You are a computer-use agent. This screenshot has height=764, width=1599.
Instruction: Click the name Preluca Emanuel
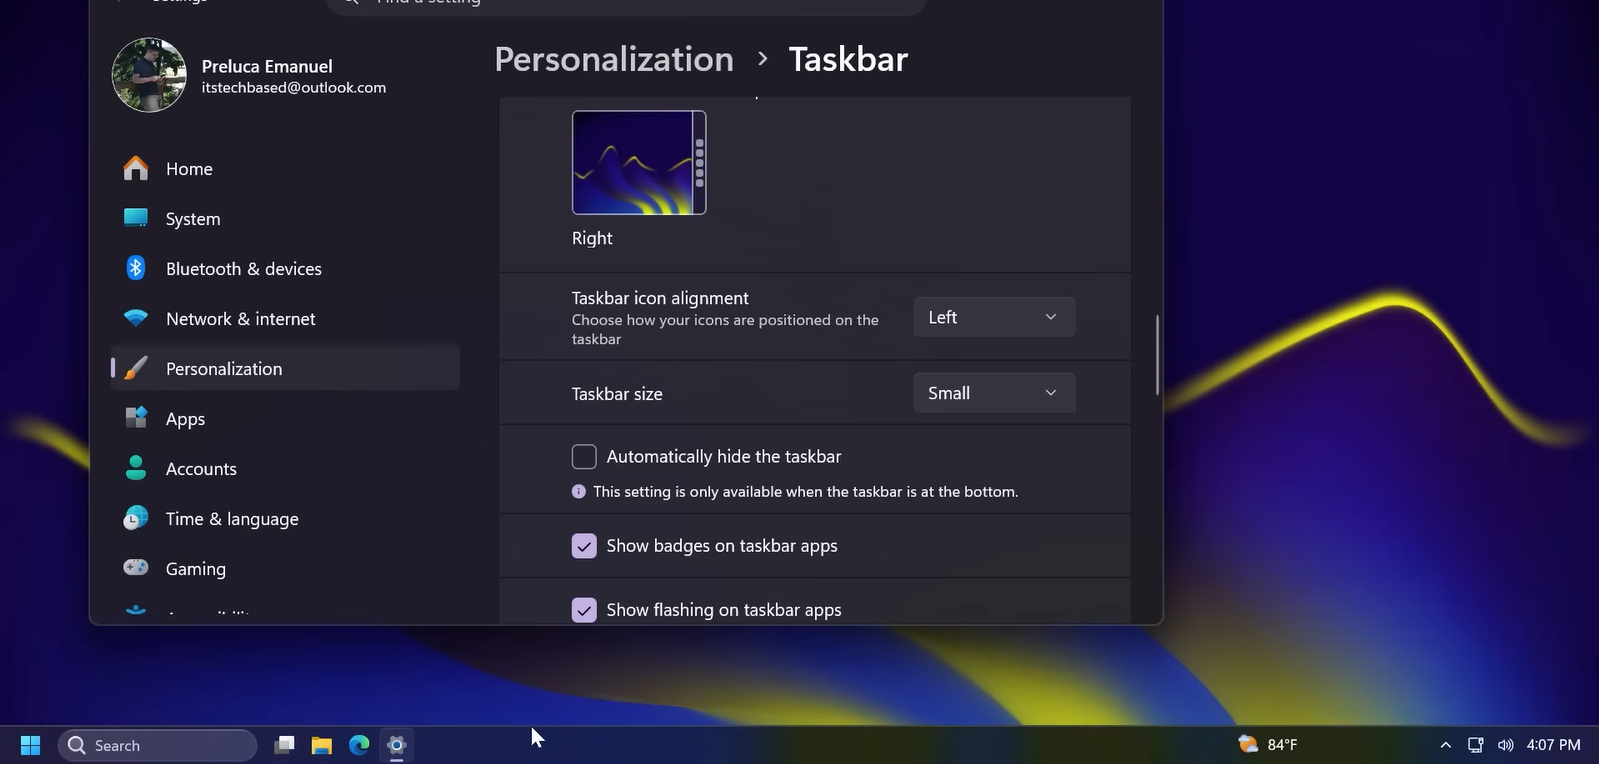pos(267,66)
